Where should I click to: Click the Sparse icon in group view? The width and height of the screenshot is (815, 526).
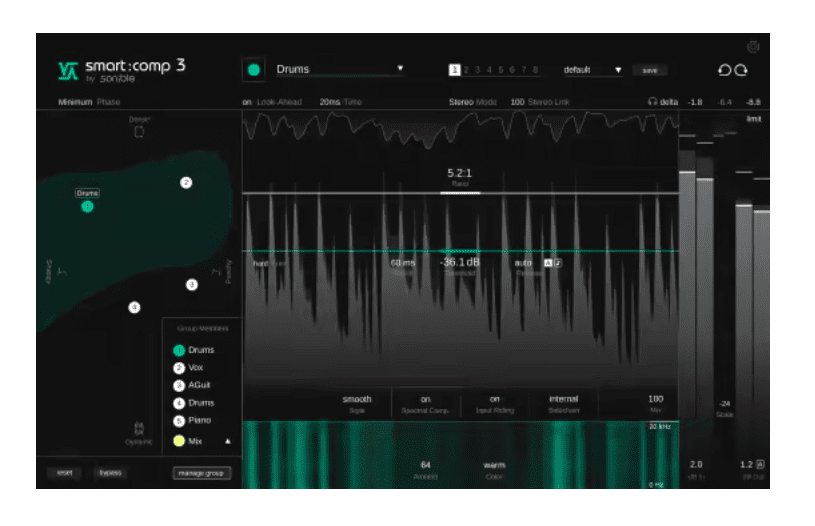[62, 271]
